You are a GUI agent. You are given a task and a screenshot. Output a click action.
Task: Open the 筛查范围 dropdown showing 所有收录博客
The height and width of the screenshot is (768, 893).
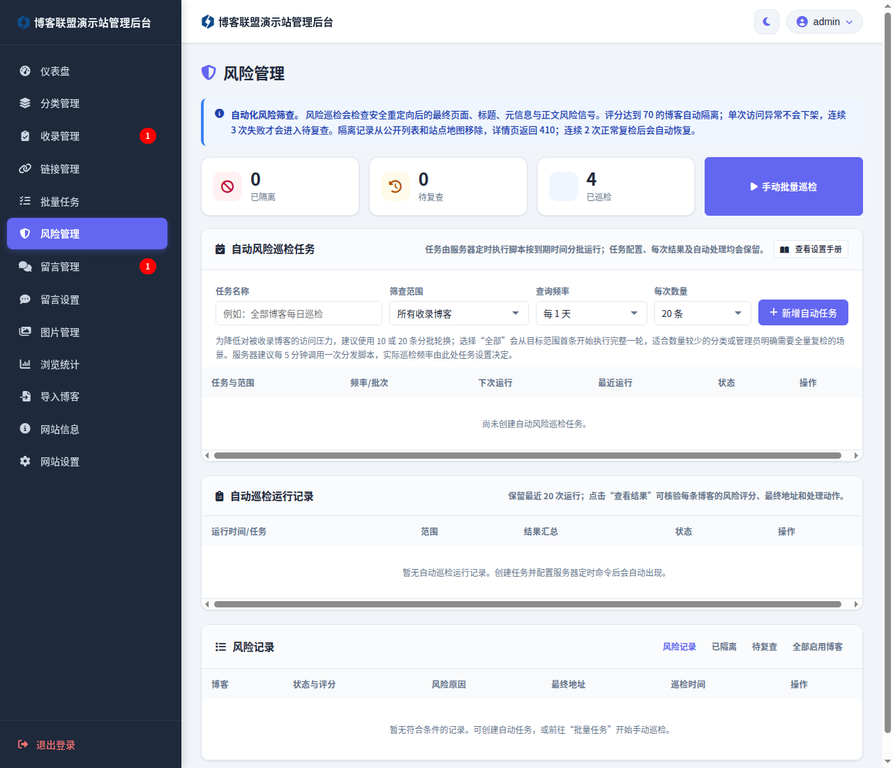point(458,313)
